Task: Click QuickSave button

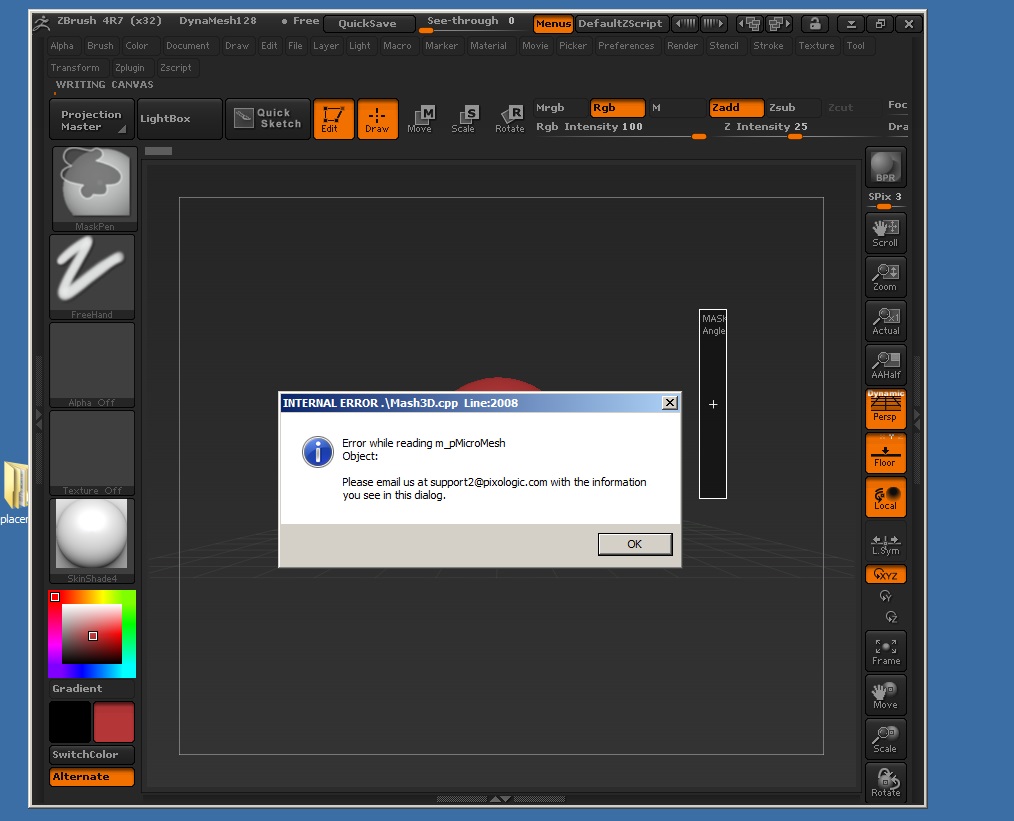Action: 368,23
